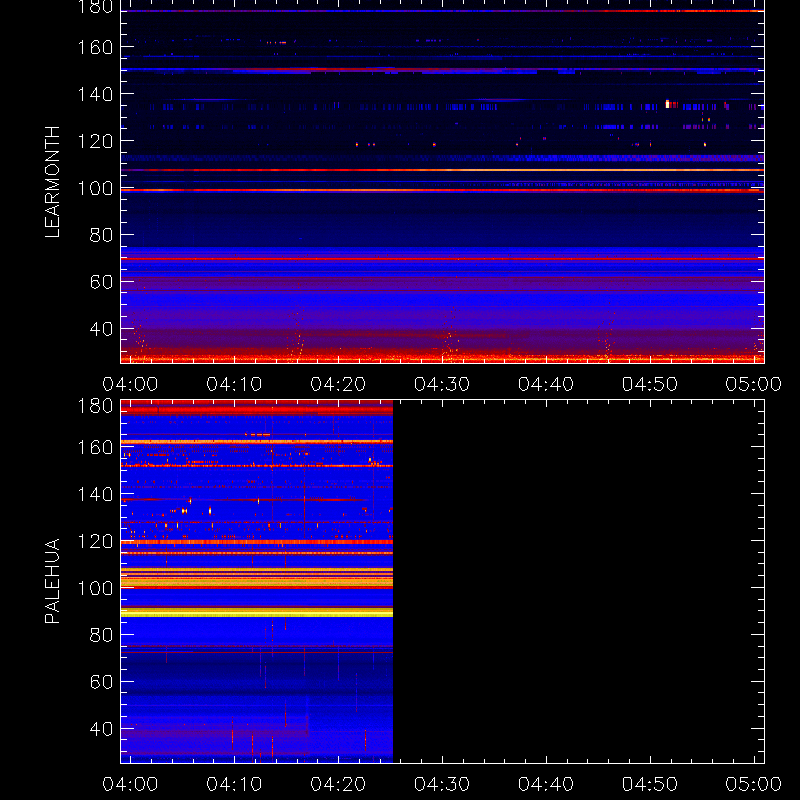
Task: Click the 100 tick label on the Palehua plot
Action: [95, 588]
